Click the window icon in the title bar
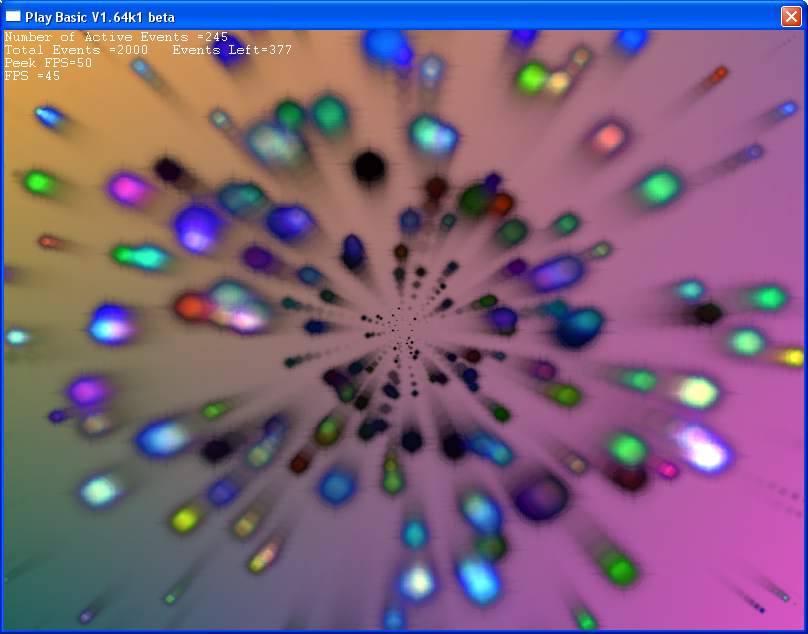The height and width of the screenshot is (634, 808). click(13, 16)
